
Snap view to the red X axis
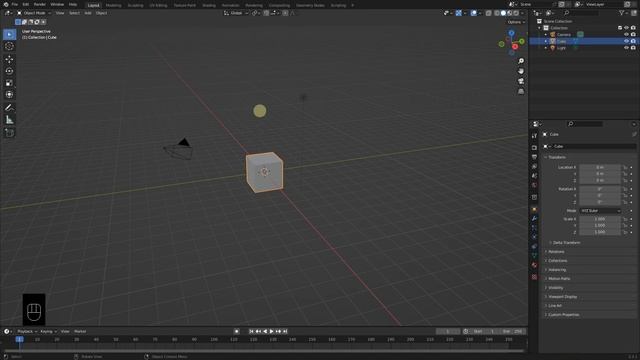pyautogui.click(x=515, y=47)
